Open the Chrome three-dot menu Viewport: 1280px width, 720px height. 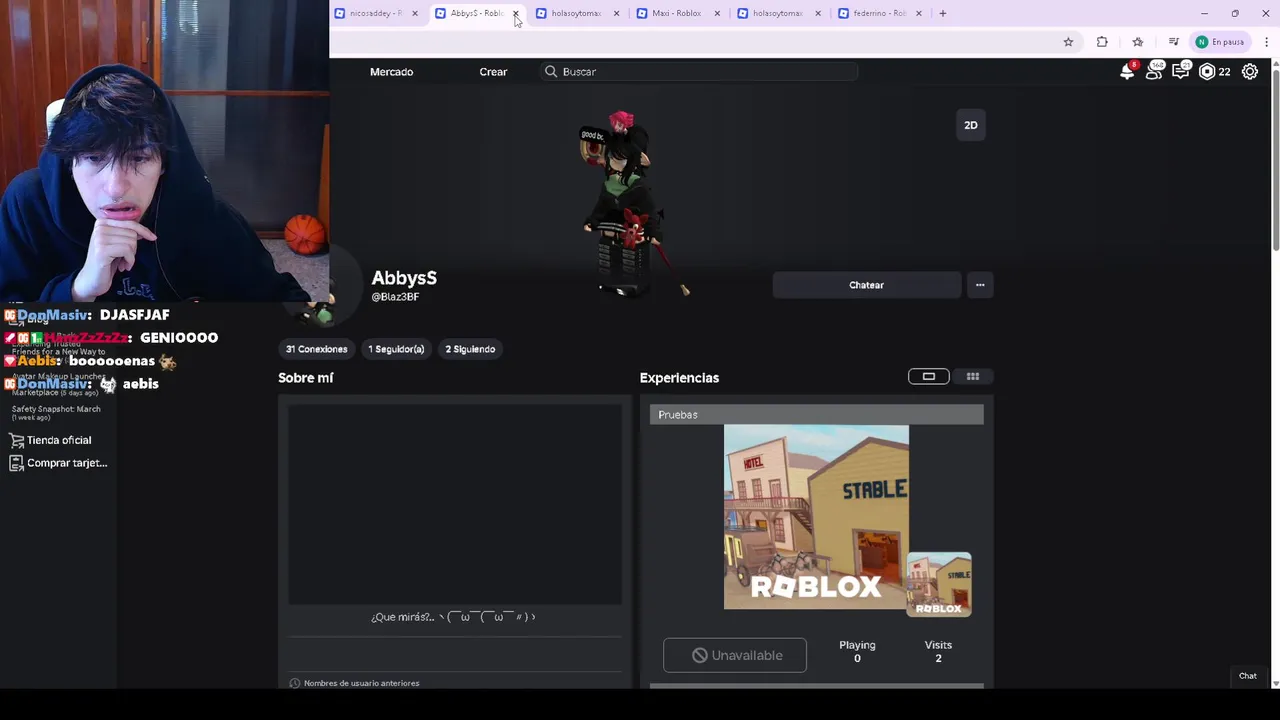1267,42
